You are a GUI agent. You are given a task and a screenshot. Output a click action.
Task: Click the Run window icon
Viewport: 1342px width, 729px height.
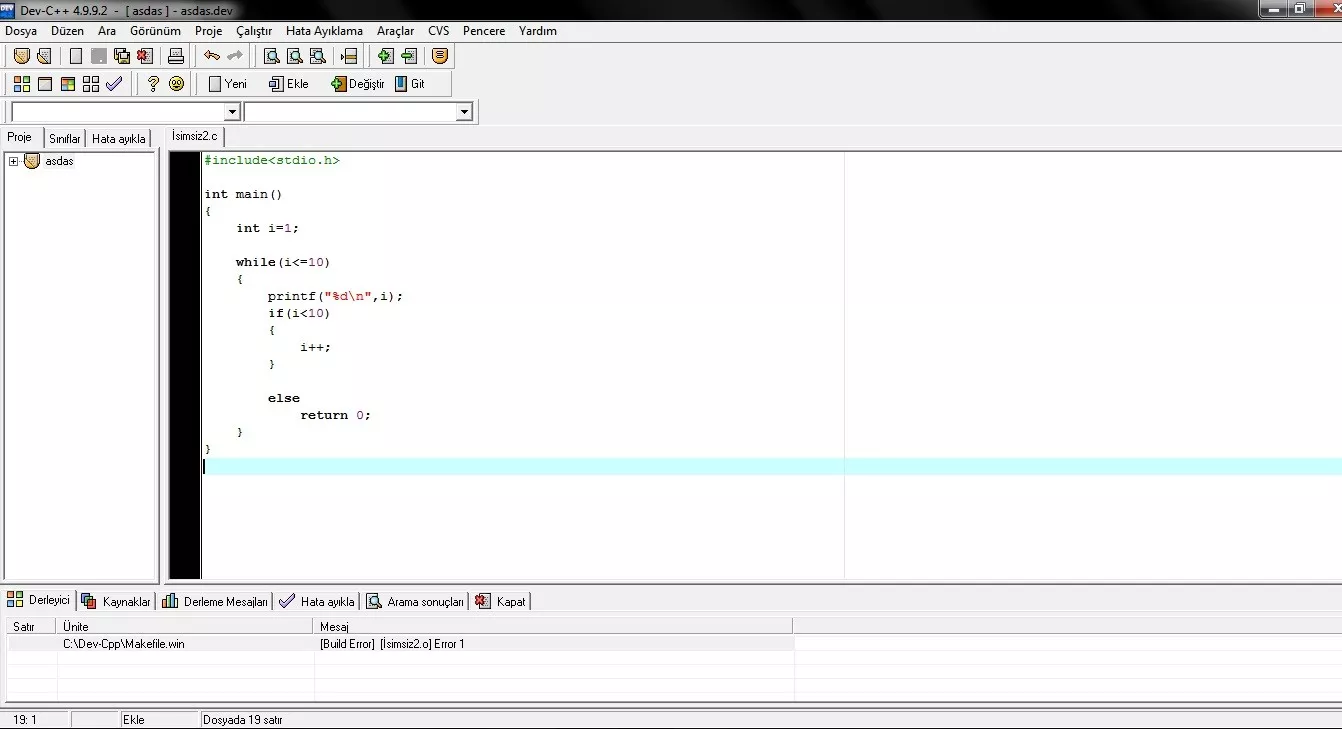point(45,84)
